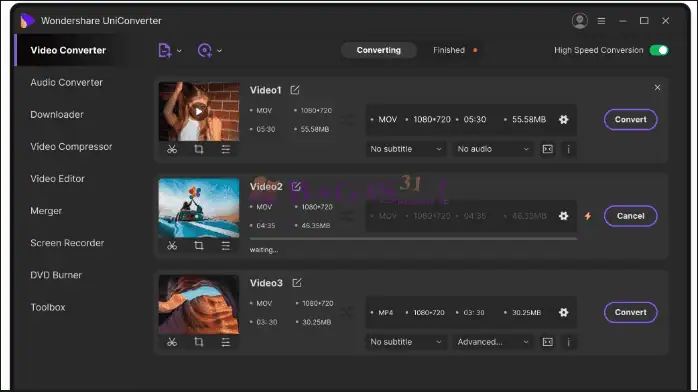Viewport: 698px width, 392px height.
Task: Switch to the Converting tab
Action: click(378, 50)
